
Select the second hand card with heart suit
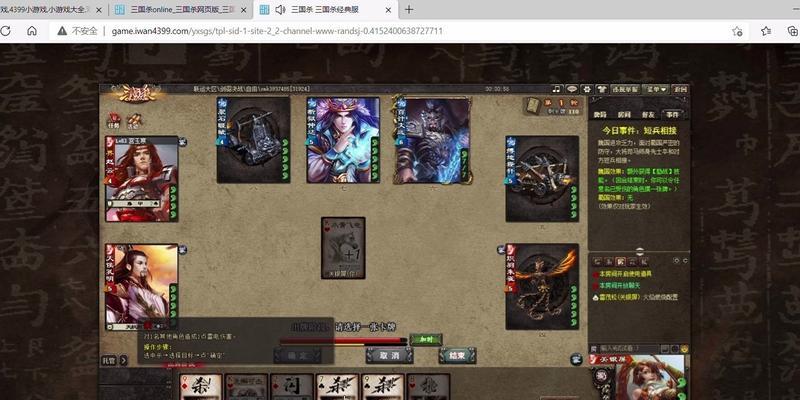(x=246, y=387)
